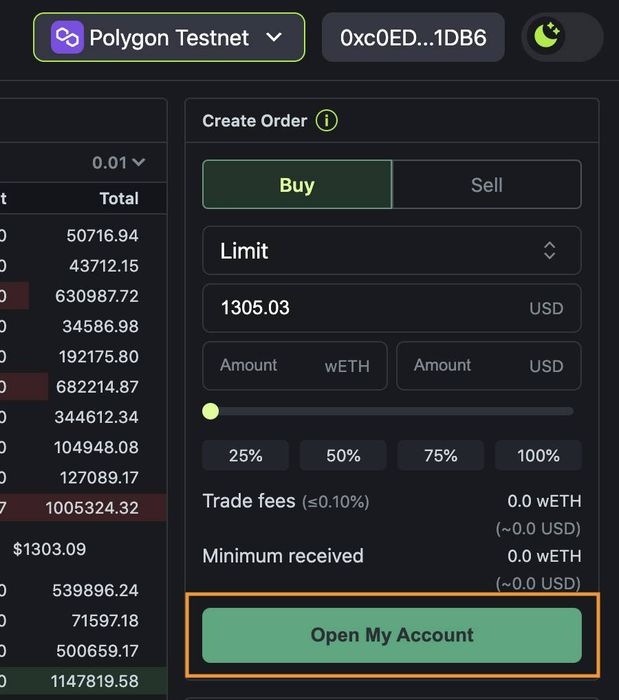Set amount to 75%

coord(440,455)
